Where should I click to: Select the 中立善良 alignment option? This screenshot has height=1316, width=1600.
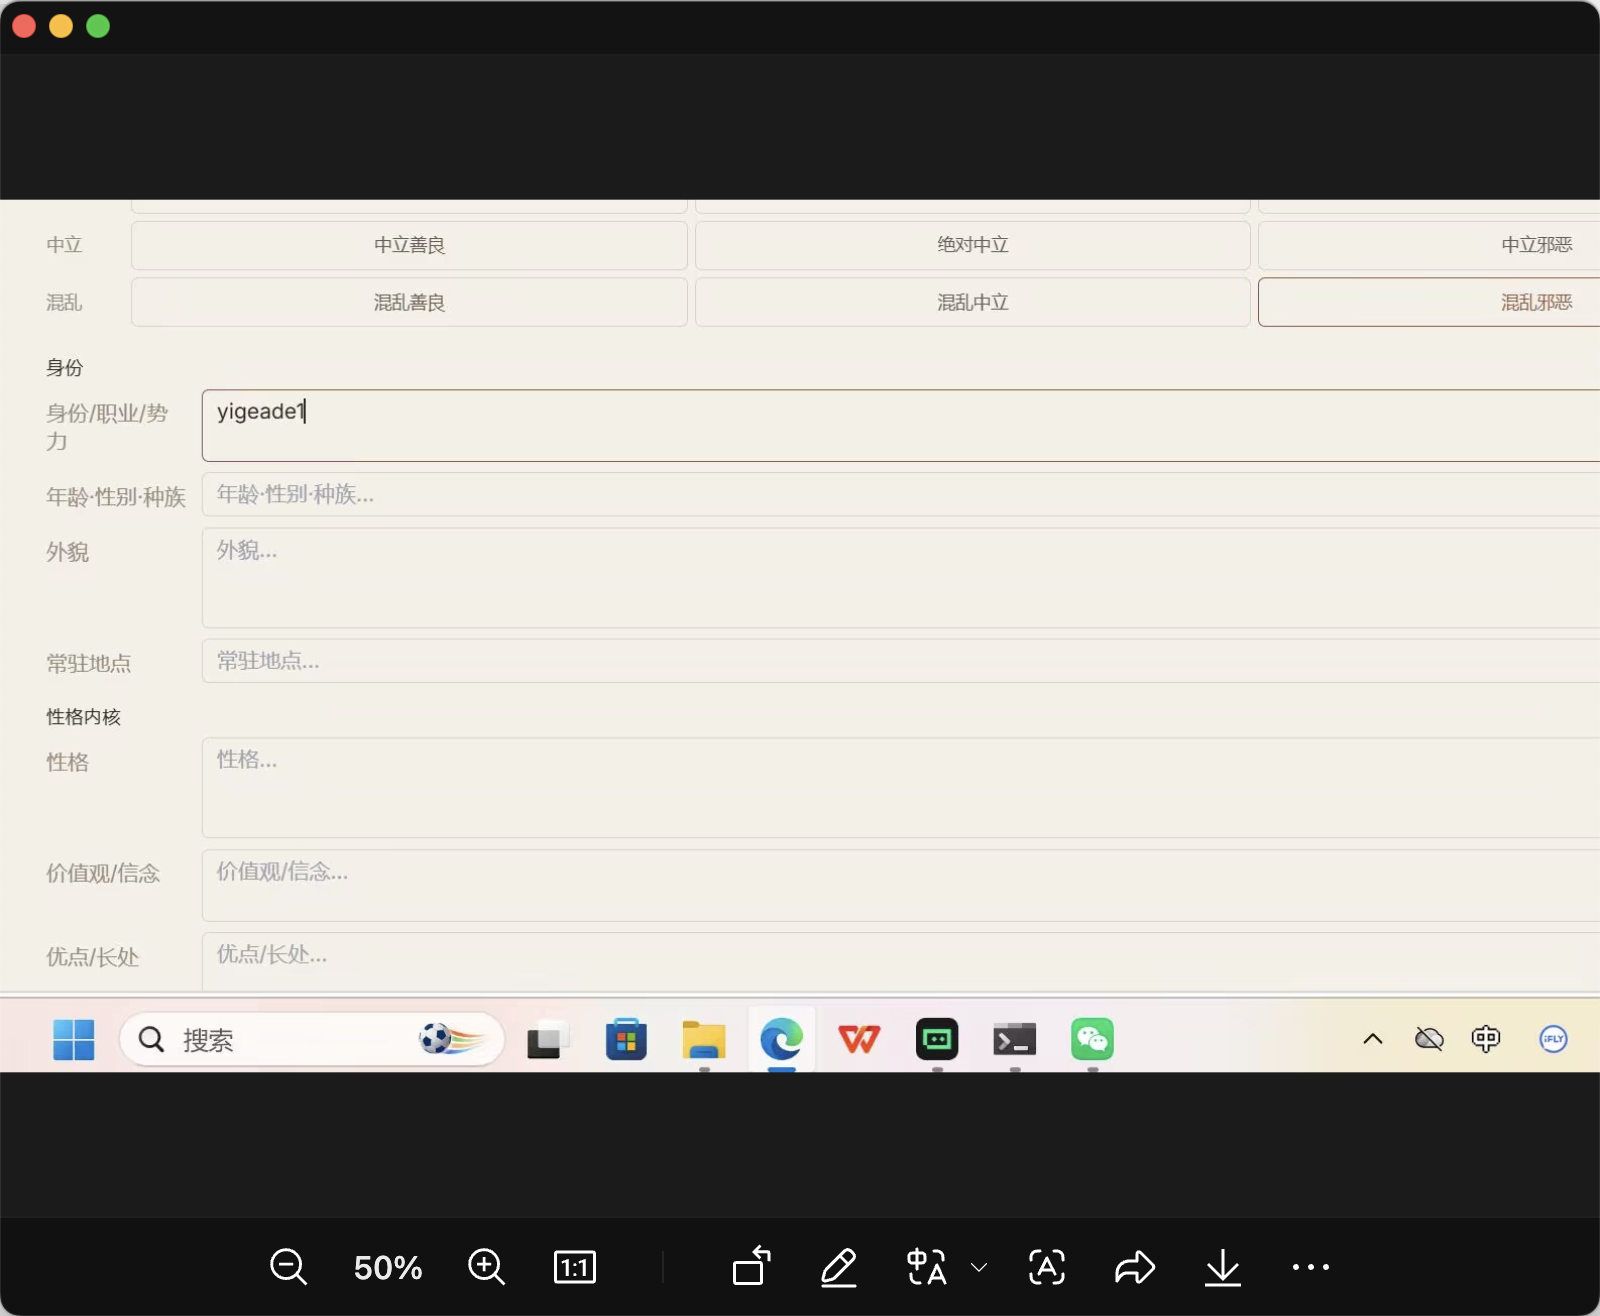click(x=409, y=245)
